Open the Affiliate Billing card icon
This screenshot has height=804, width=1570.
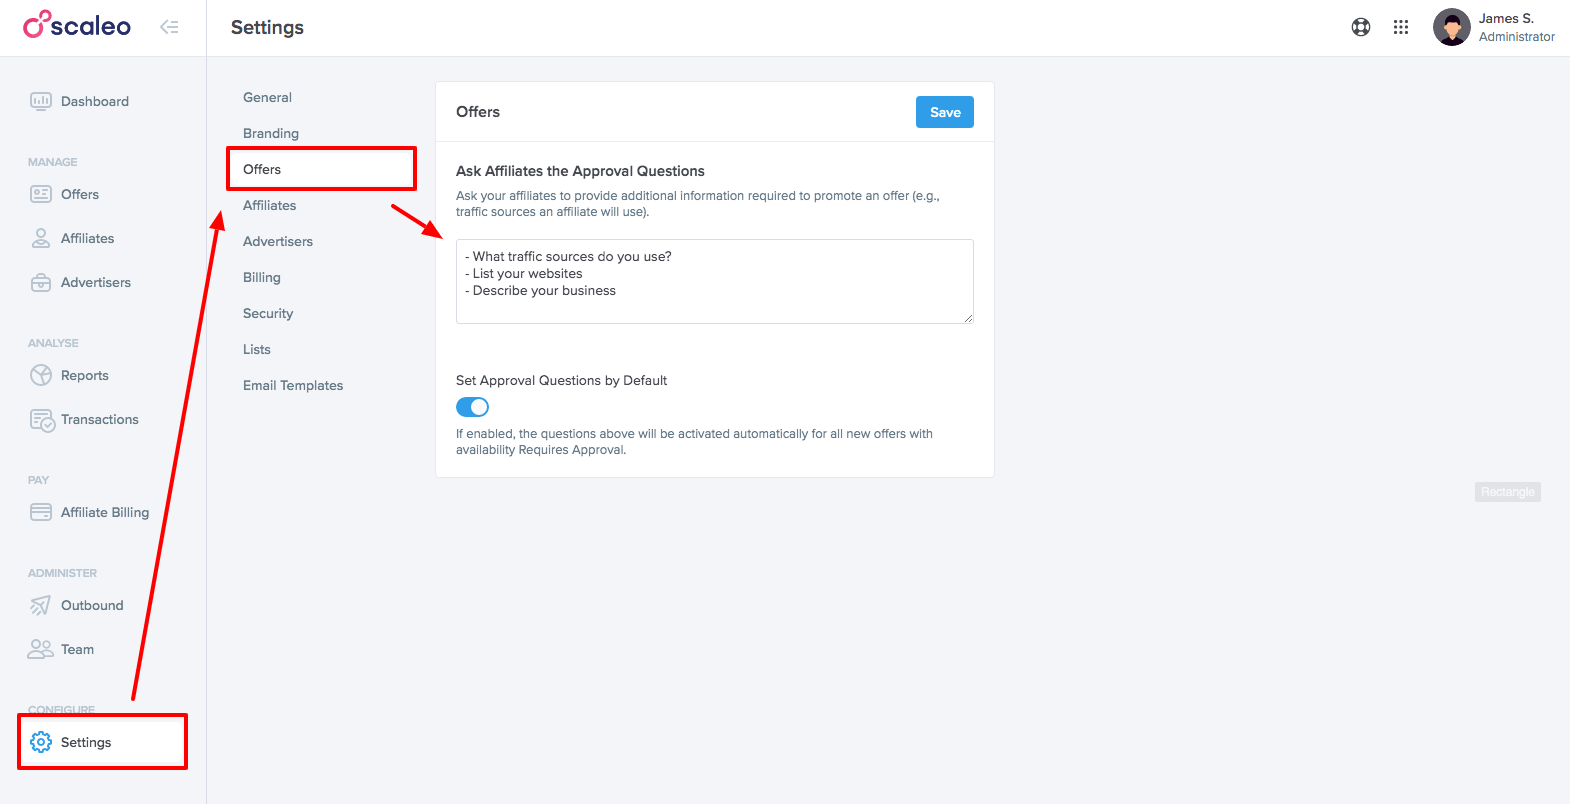tap(41, 512)
